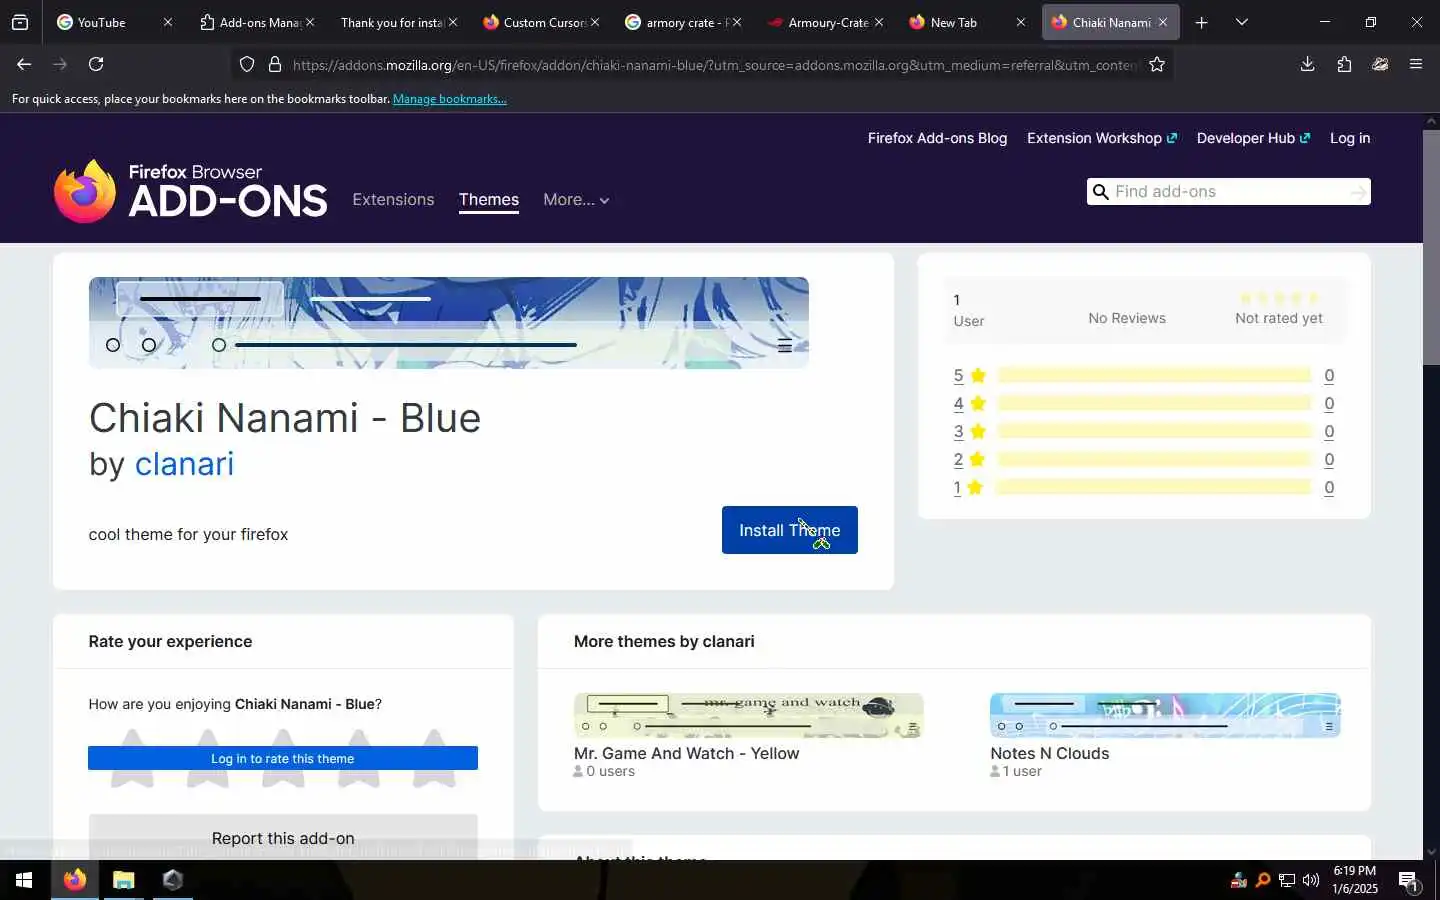Close the Custom Cursor tab
The height and width of the screenshot is (900, 1440).
(x=595, y=22)
